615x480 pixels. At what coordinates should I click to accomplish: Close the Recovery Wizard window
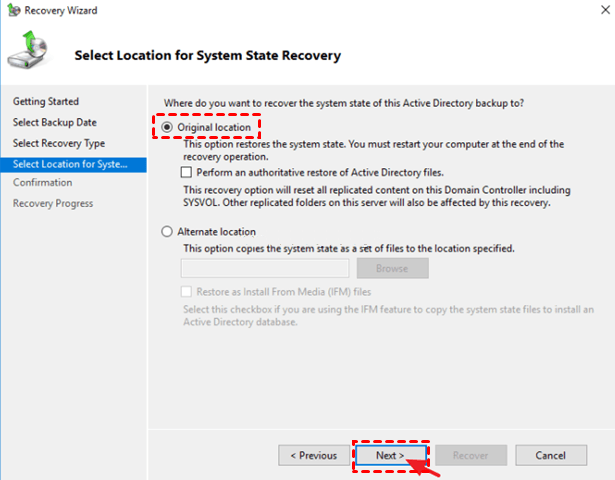coord(605,10)
